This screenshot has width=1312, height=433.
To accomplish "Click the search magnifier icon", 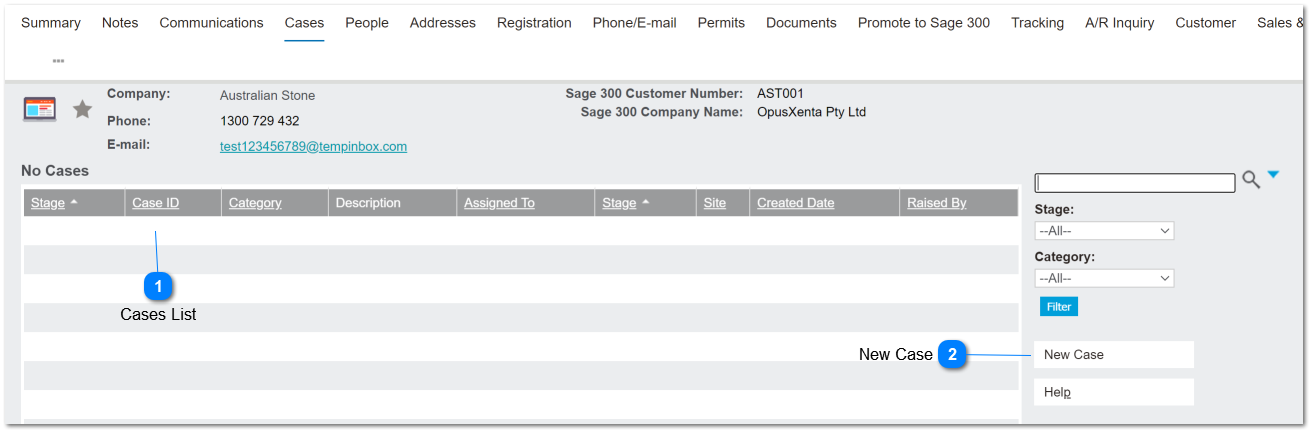I will coord(1251,180).
